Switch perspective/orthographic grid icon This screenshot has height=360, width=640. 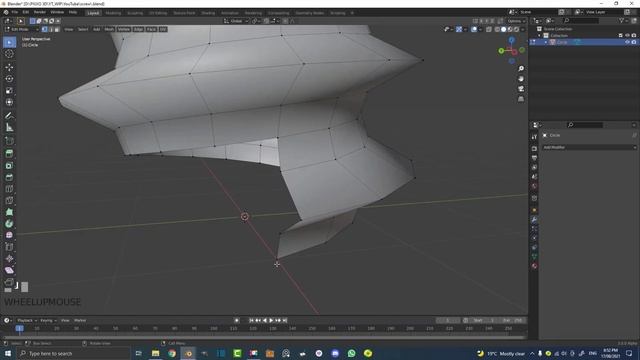point(521,99)
